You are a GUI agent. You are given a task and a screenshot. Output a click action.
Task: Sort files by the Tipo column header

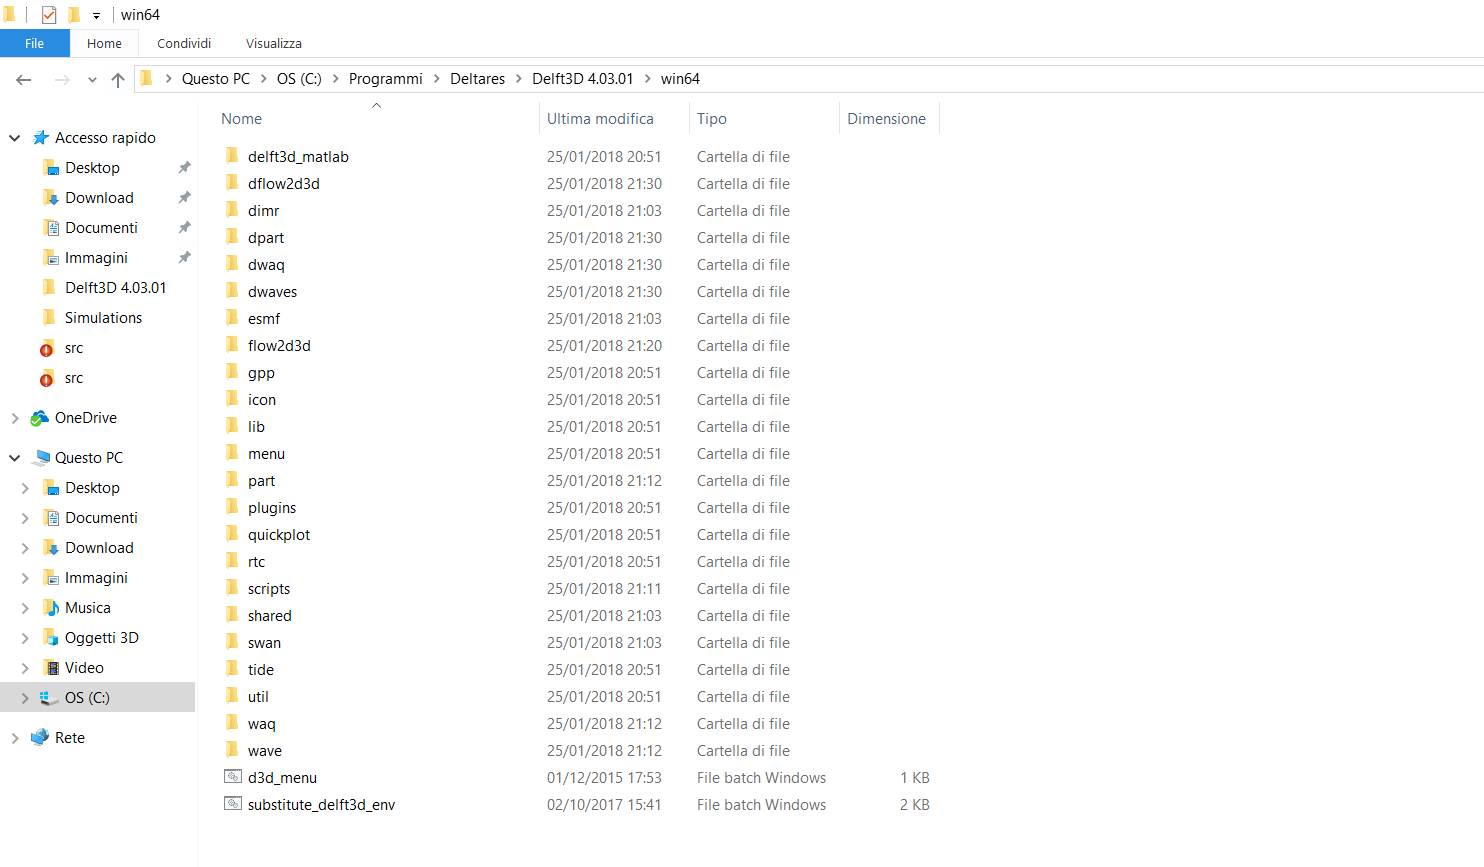coord(712,119)
